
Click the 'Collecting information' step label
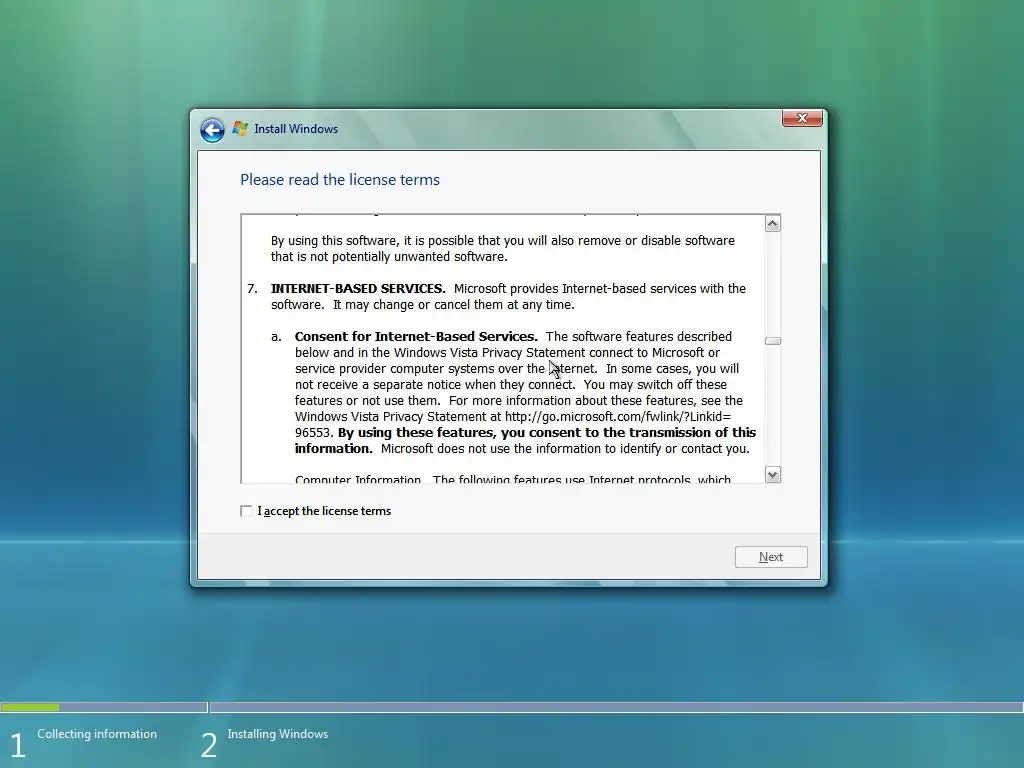click(97, 734)
